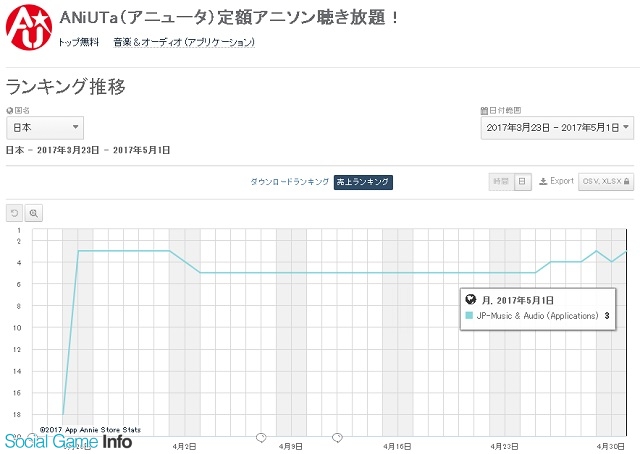Screen dimensions: 640x454
Task: Click the 日本 - 2017年3月23日 - 2017年5月1日 summary text
Action: click(88, 150)
